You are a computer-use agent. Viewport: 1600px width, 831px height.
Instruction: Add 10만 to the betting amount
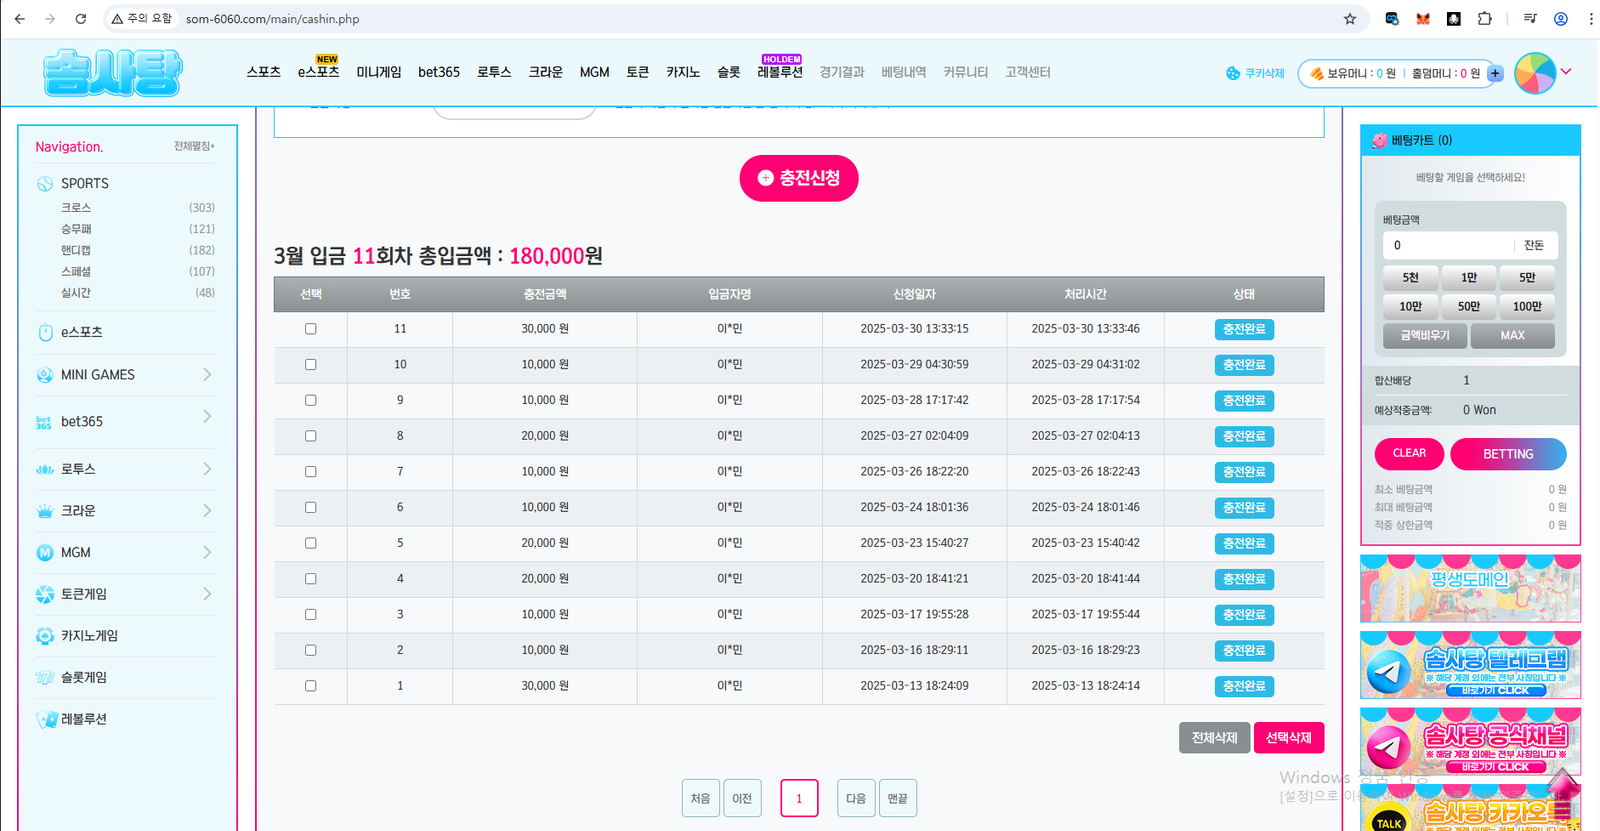coord(1410,306)
